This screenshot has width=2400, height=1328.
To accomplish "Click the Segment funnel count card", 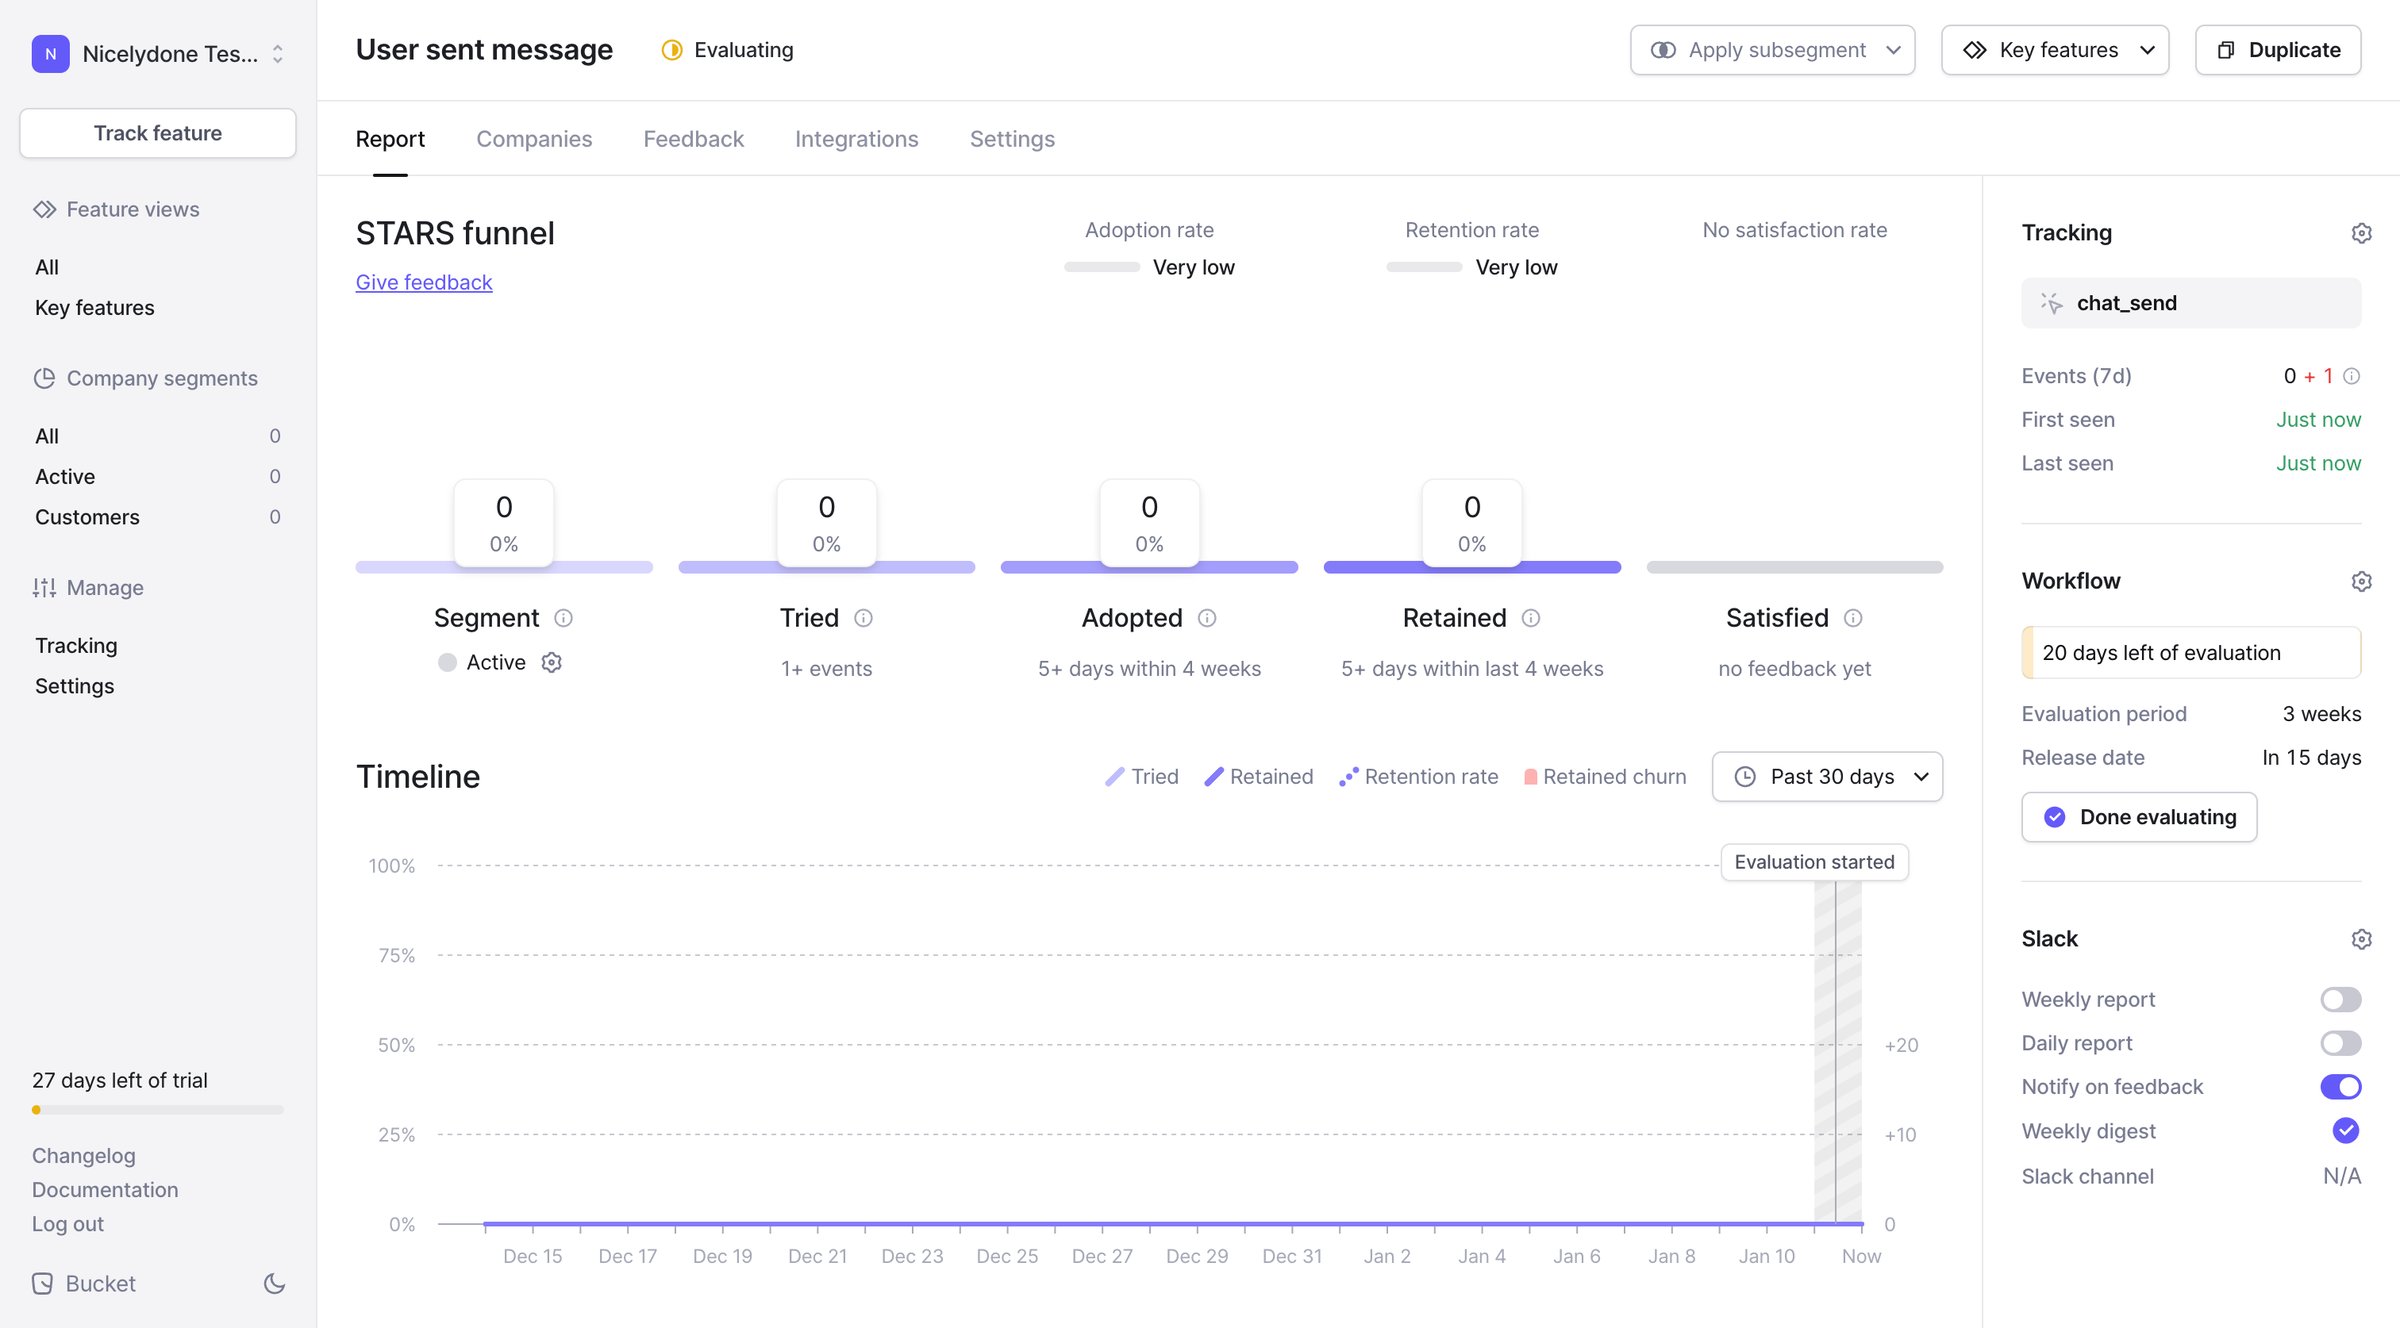I will (504, 523).
